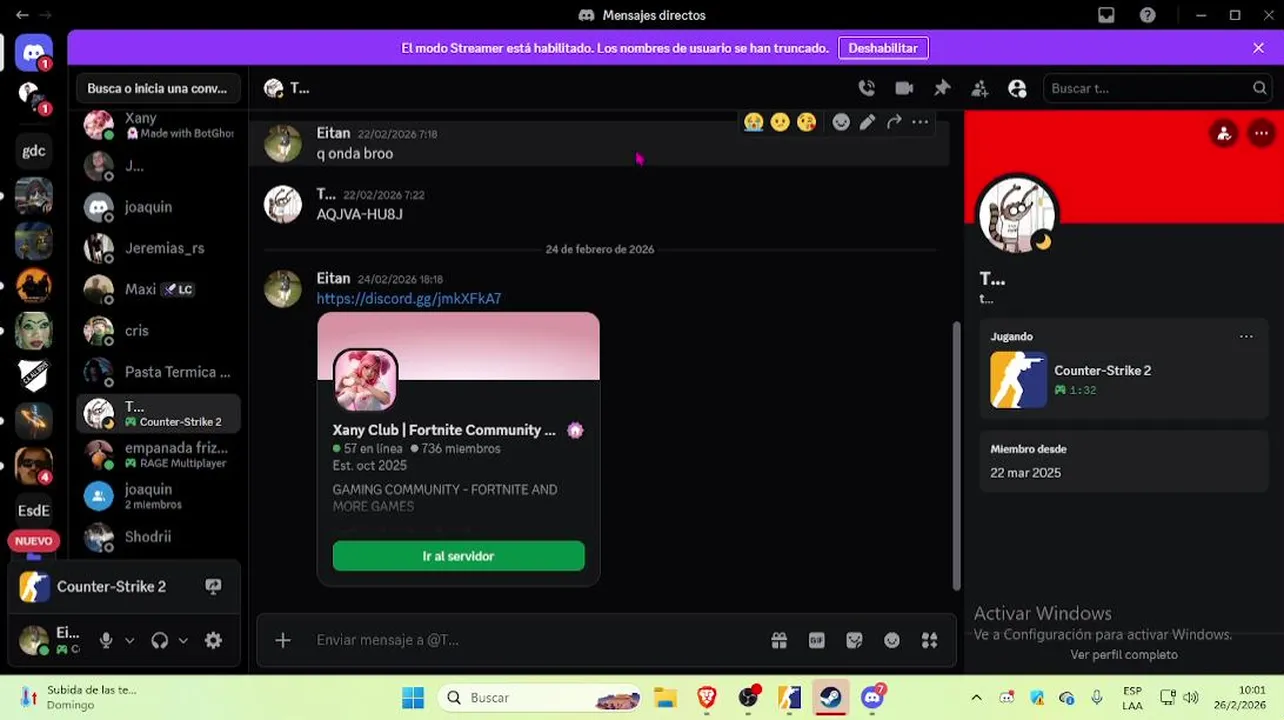Go back with the title bar back arrow
The width and height of the screenshot is (1284, 720).
(x=22, y=15)
